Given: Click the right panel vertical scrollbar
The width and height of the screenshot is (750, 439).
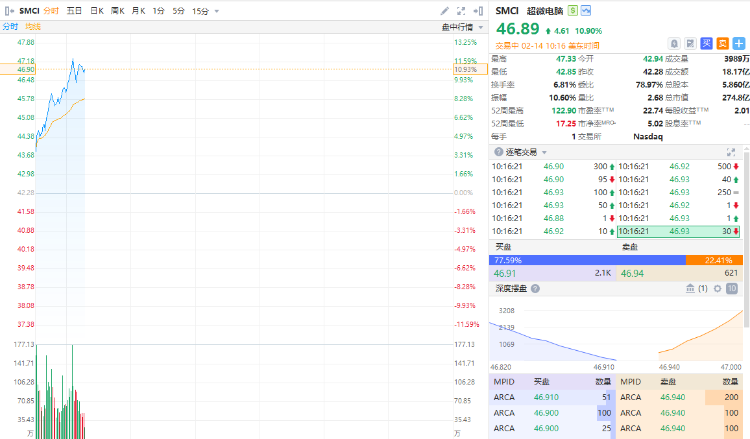Looking at the screenshot, I should click(x=747, y=239).
